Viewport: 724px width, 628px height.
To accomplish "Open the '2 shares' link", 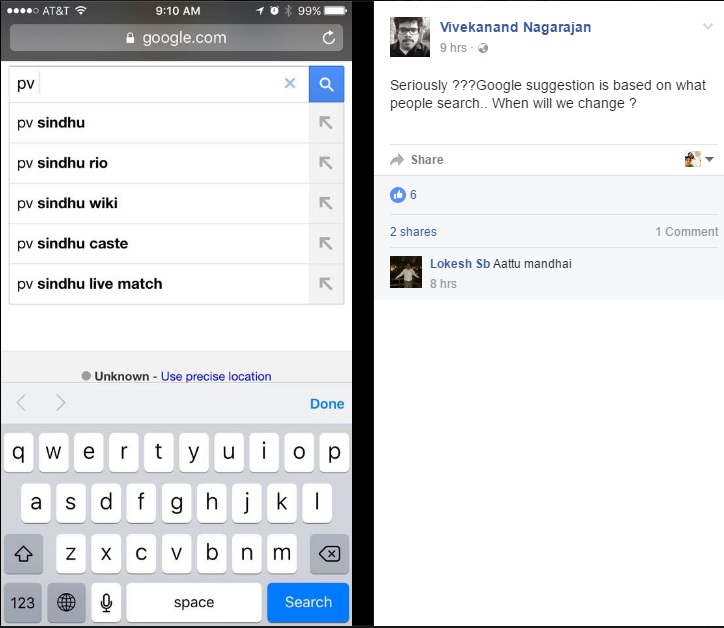I will point(413,232).
